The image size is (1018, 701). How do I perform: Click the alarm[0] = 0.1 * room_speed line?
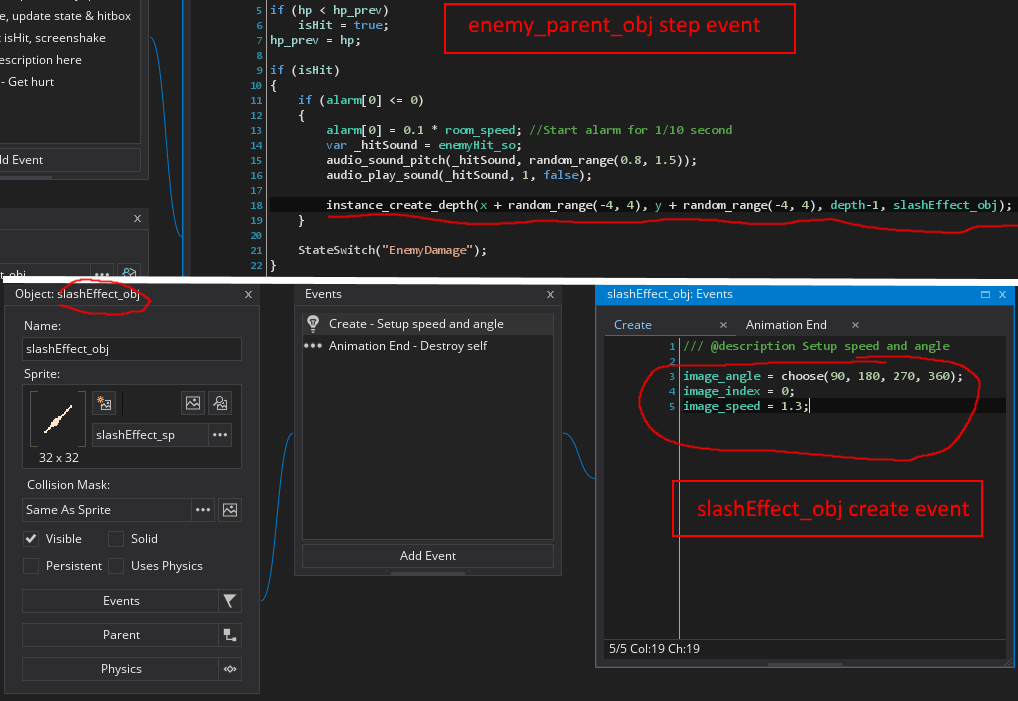(x=528, y=130)
